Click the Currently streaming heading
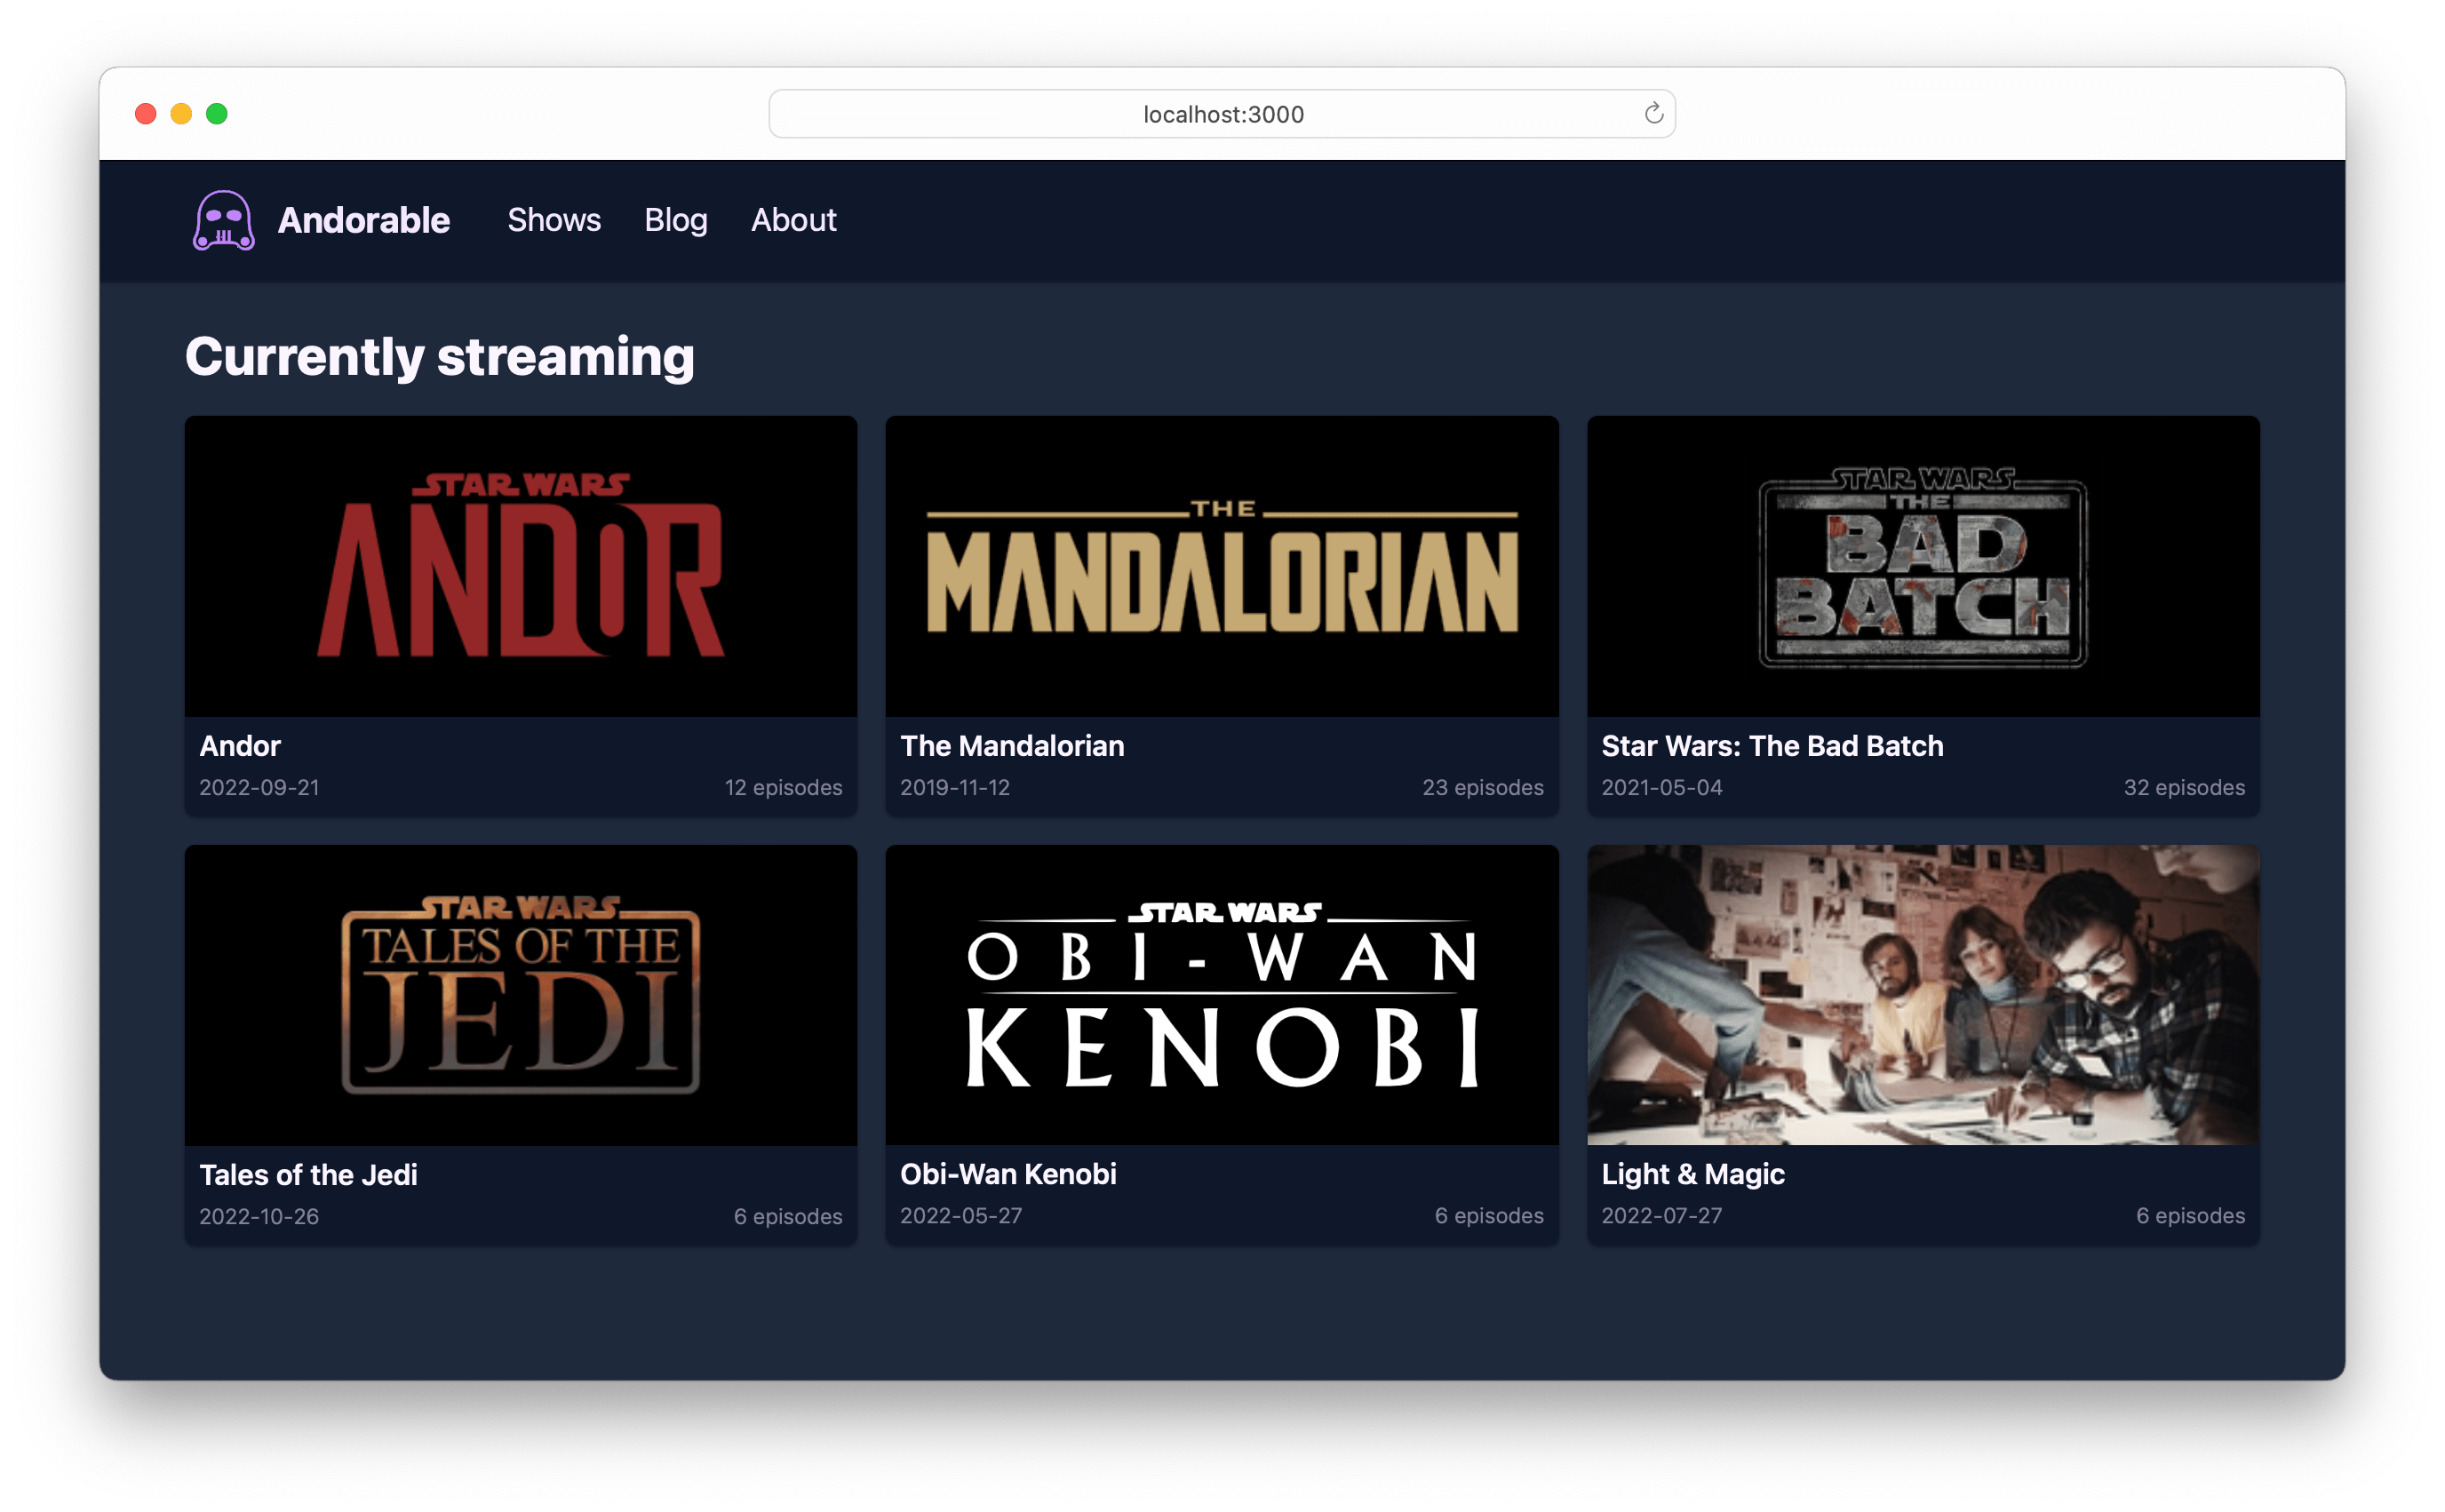The image size is (2445, 1512). (x=440, y=357)
